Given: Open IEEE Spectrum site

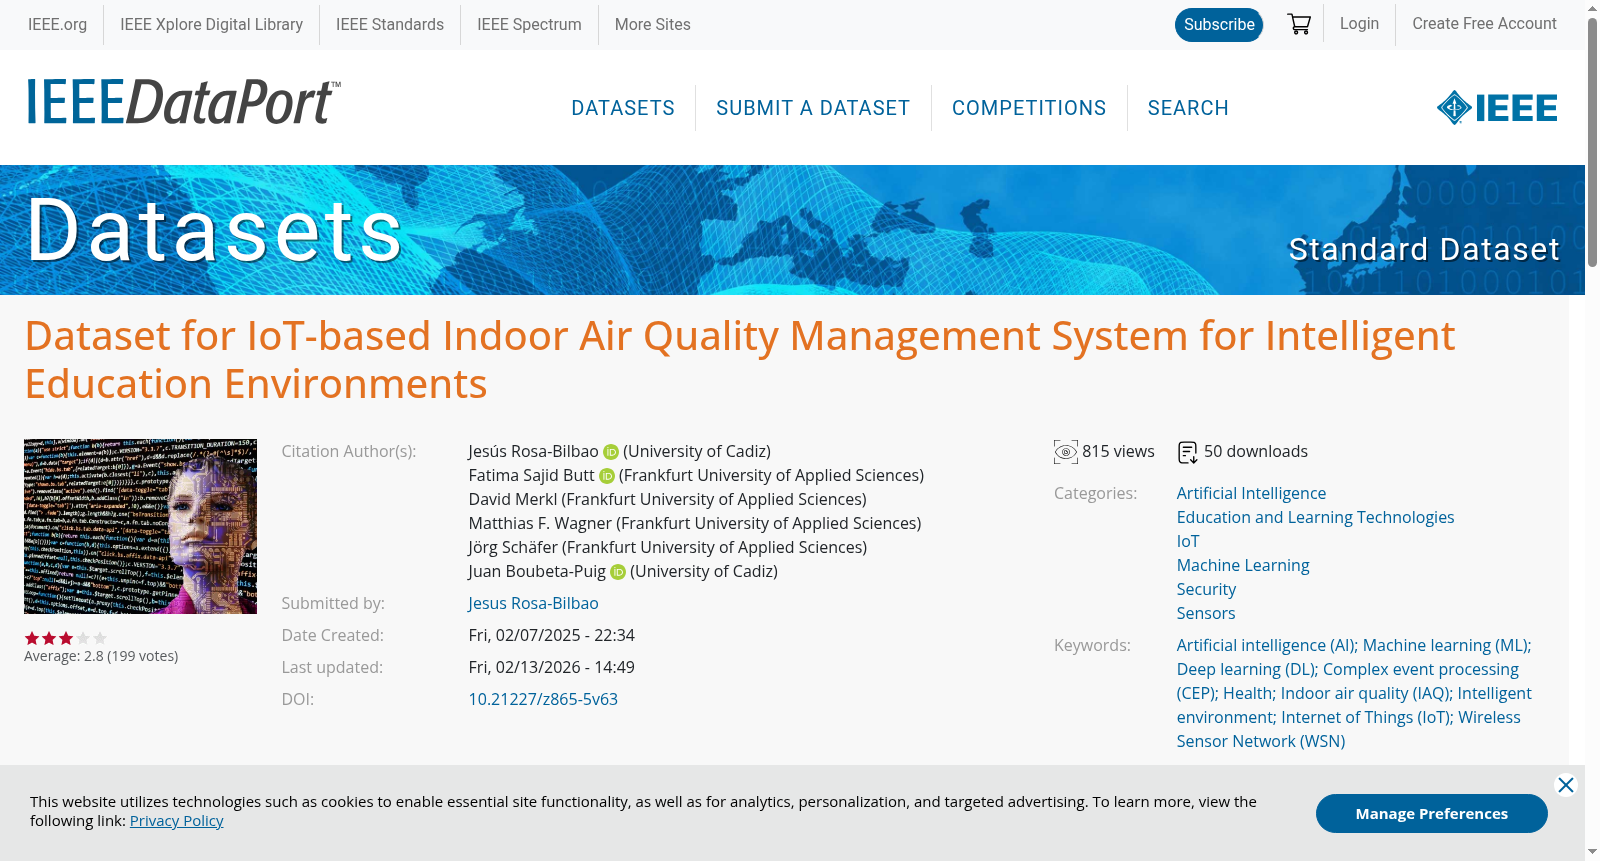Looking at the screenshot, I should (x=529, y=24).
